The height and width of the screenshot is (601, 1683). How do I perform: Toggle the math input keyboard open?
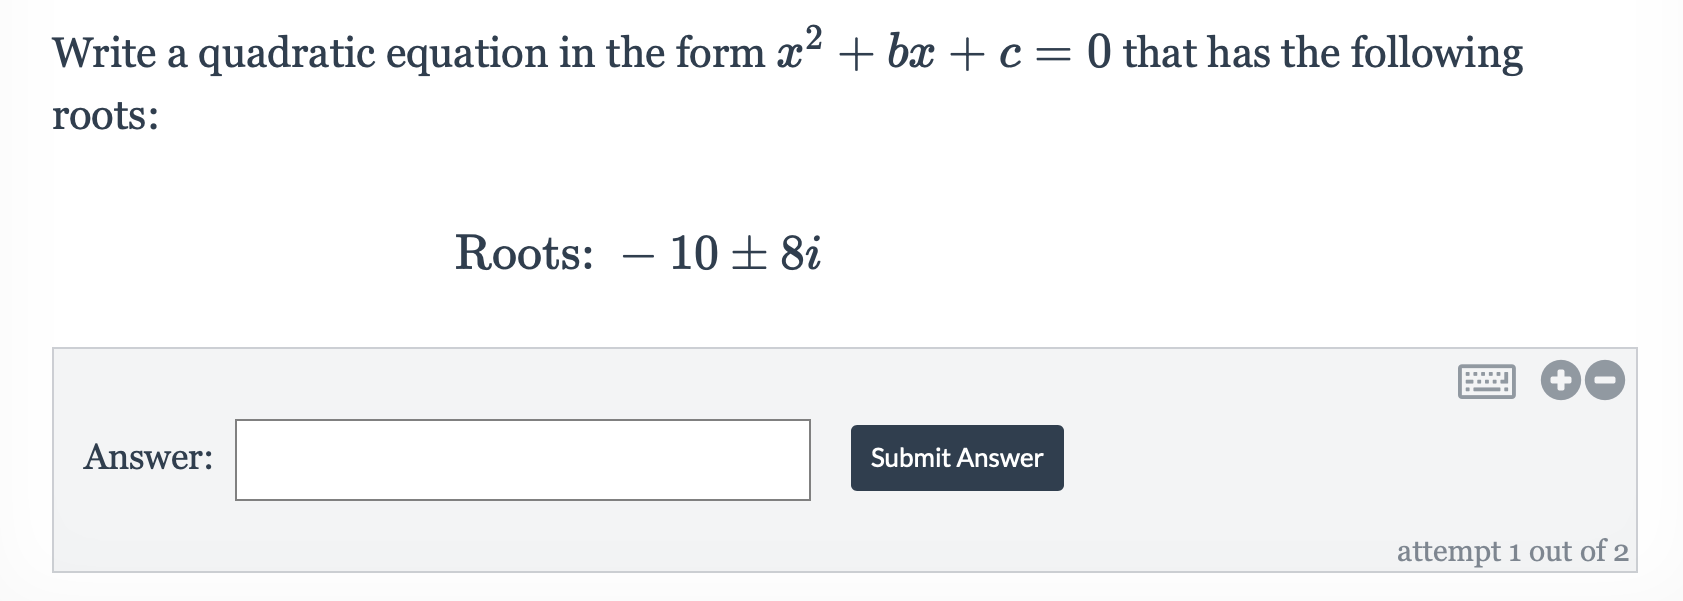(1487, 380)
